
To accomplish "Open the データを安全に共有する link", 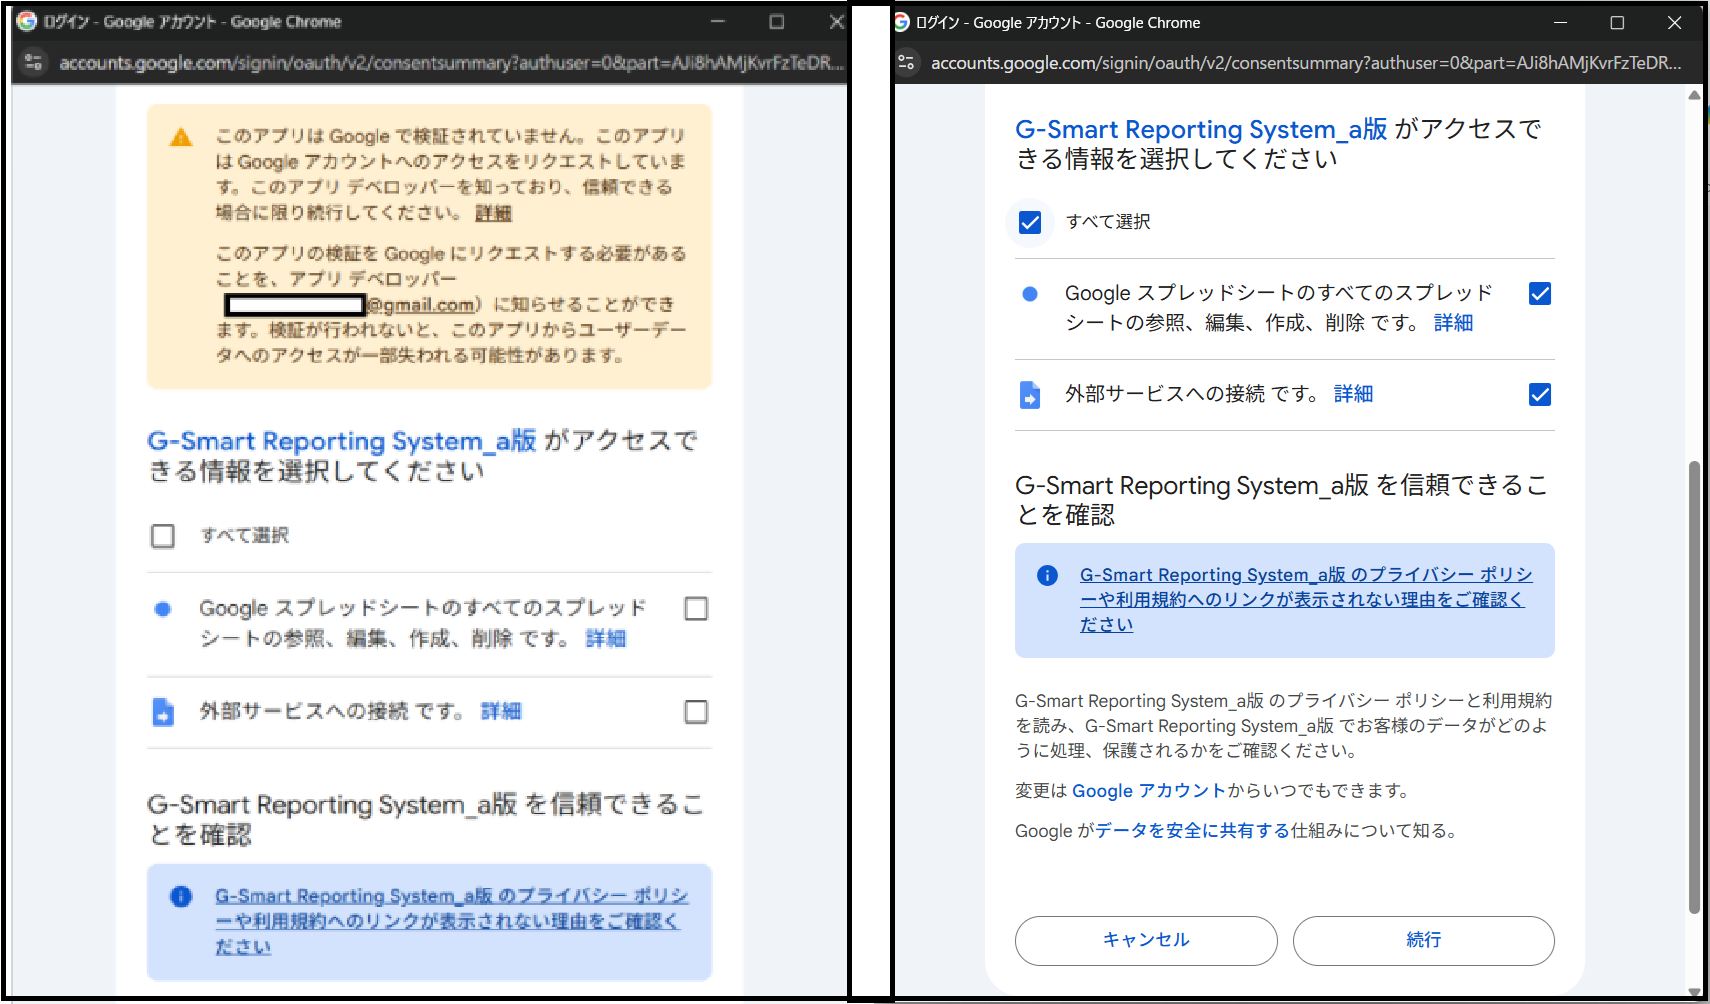I will (x=1193, y=831).
